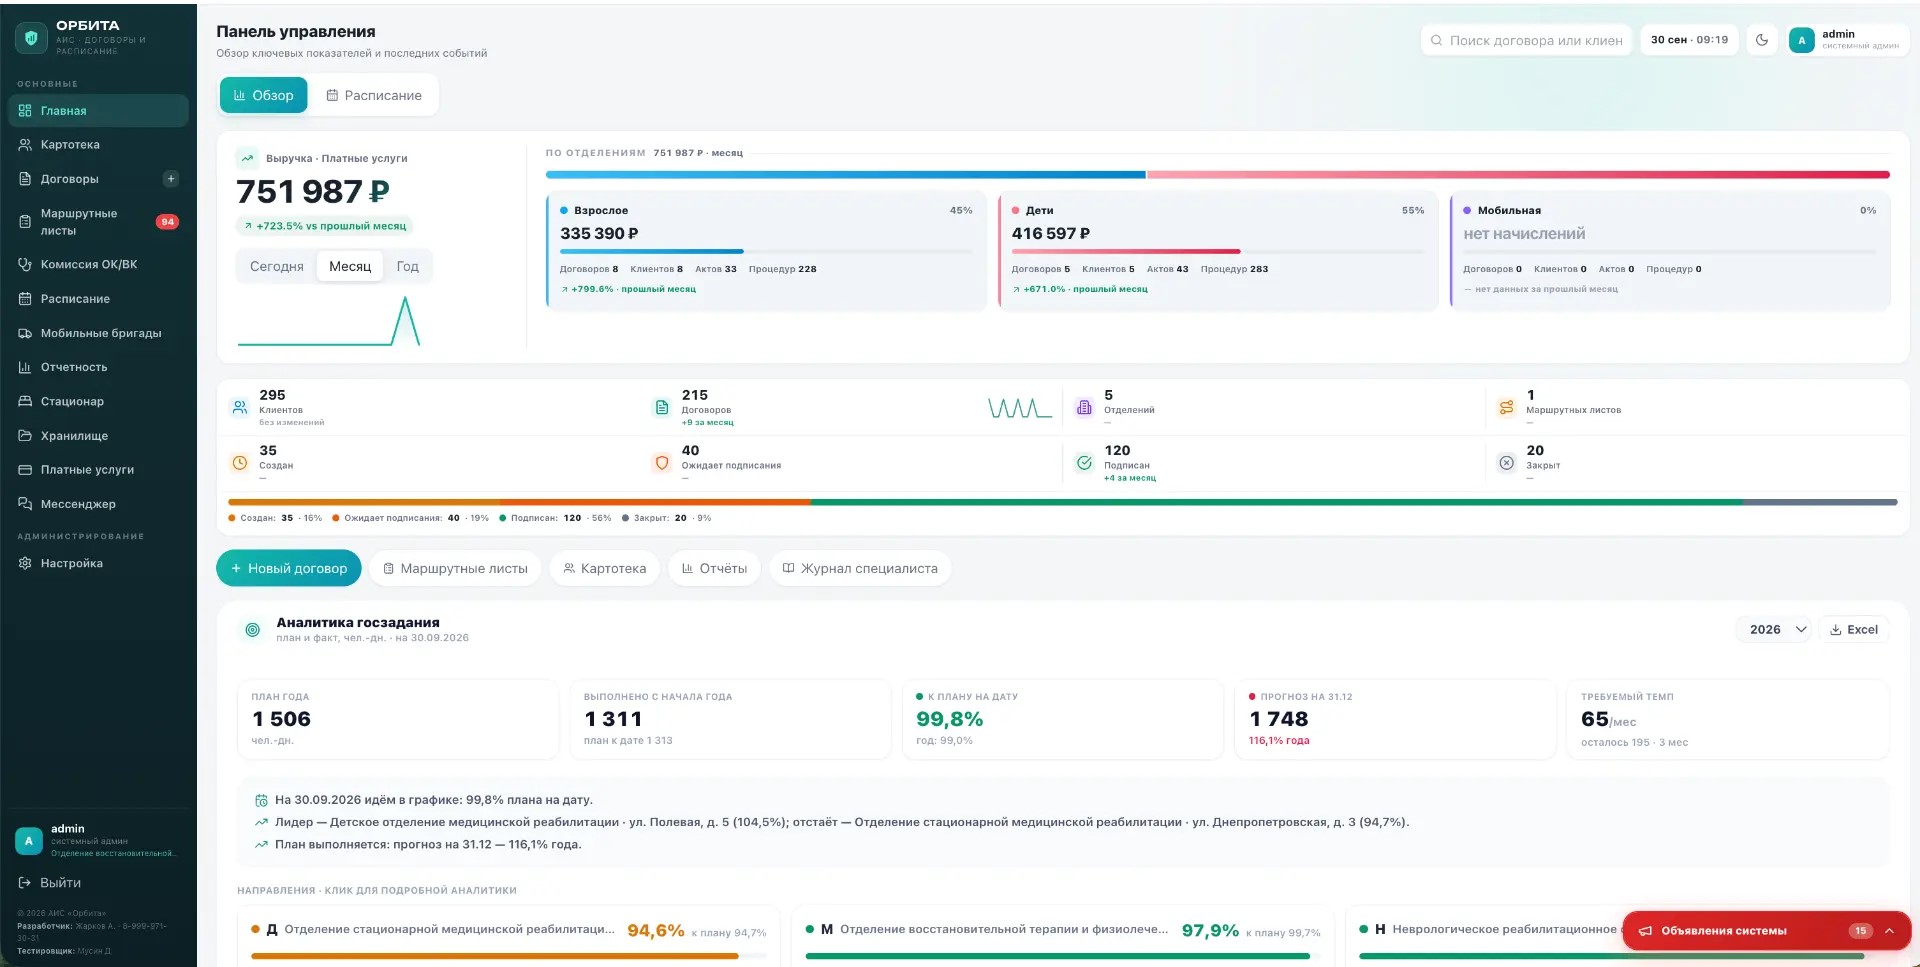Open the Маршрутные листы quick button

click(455, 568)
